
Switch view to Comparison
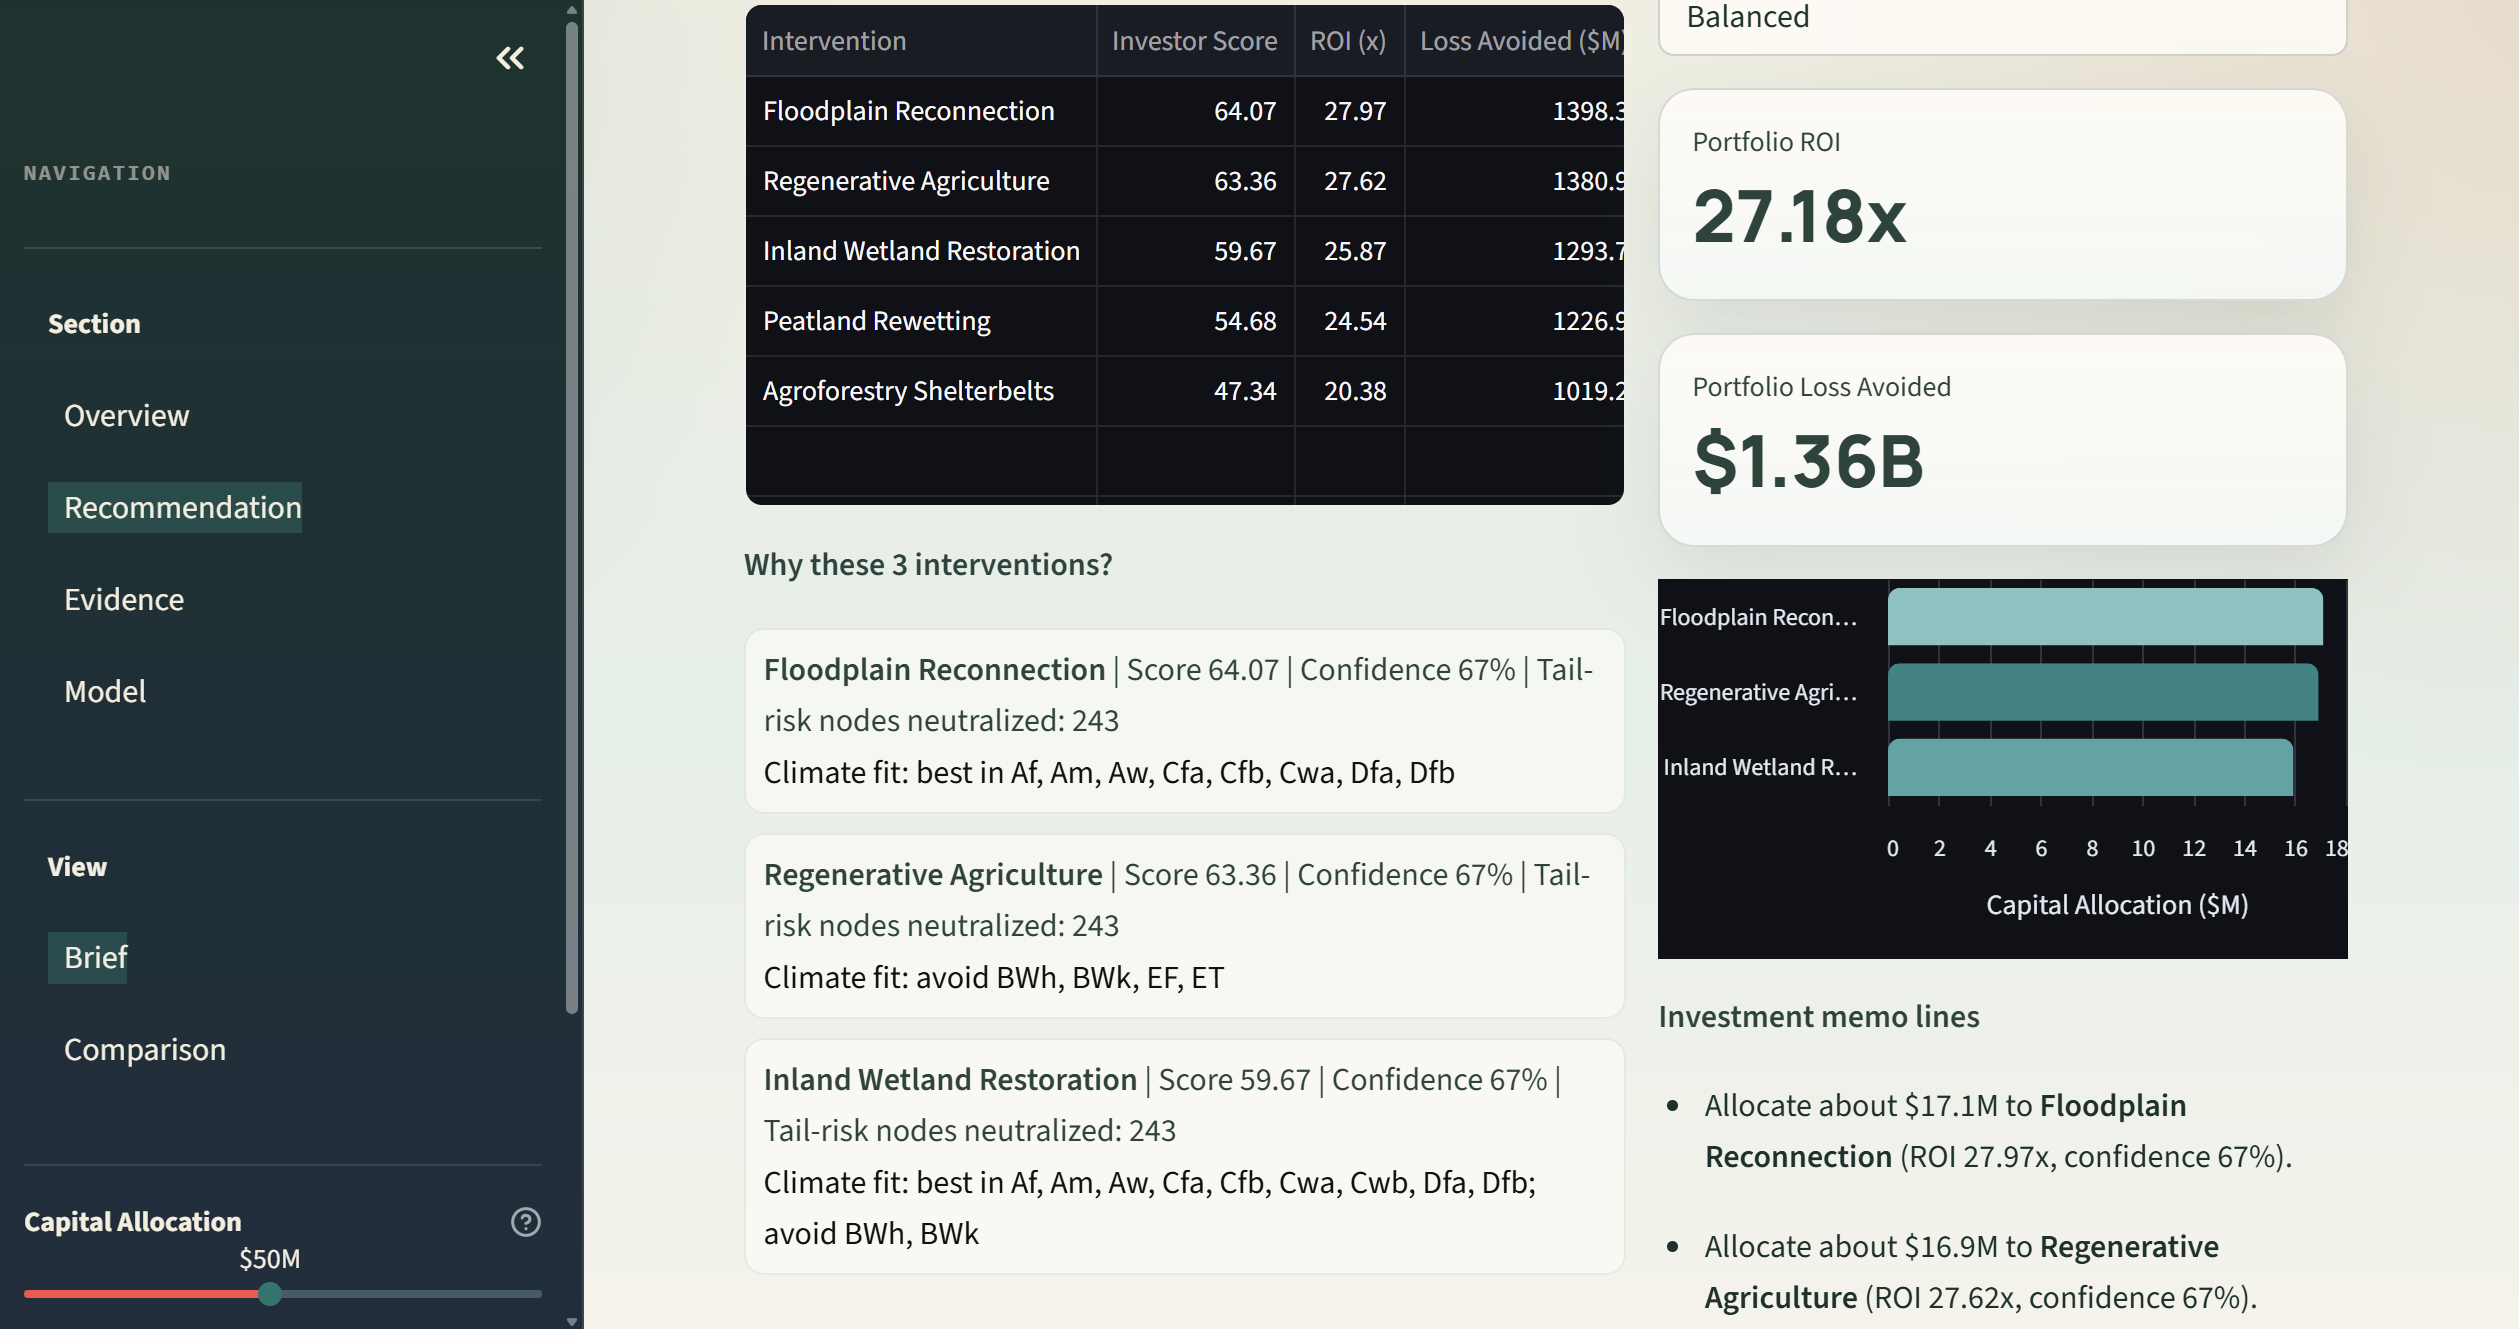145,1050
